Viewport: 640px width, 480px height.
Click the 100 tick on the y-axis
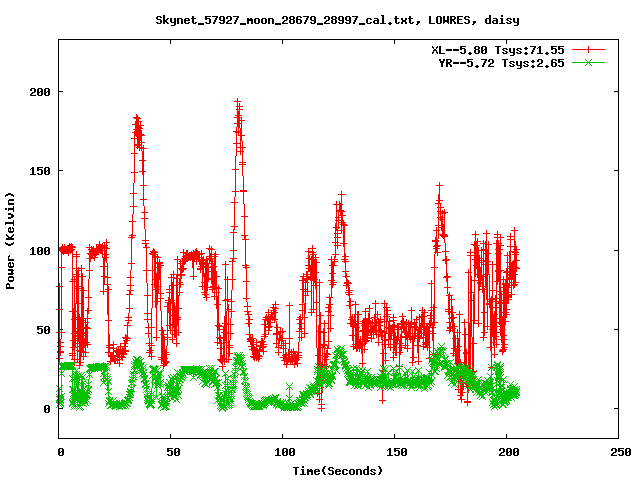pyautogui.click(x=38, y=250)
